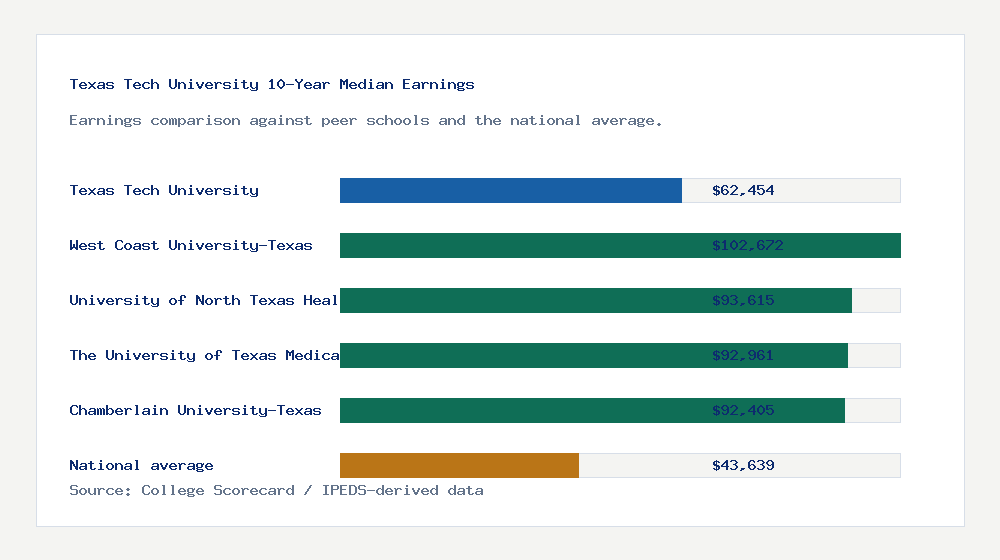Click the '$62,454' value
The width and height of the screenshot is (1000, 560).
[743, 190]
